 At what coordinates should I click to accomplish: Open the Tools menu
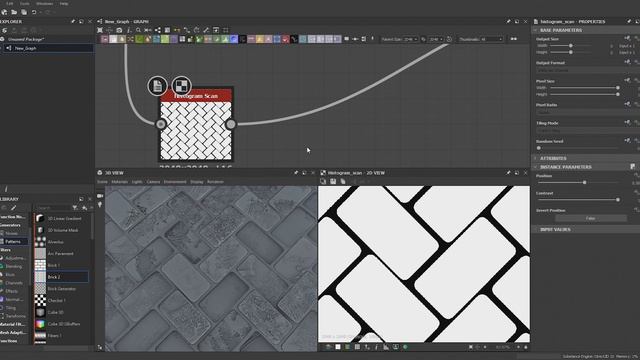tap(25, 4)
